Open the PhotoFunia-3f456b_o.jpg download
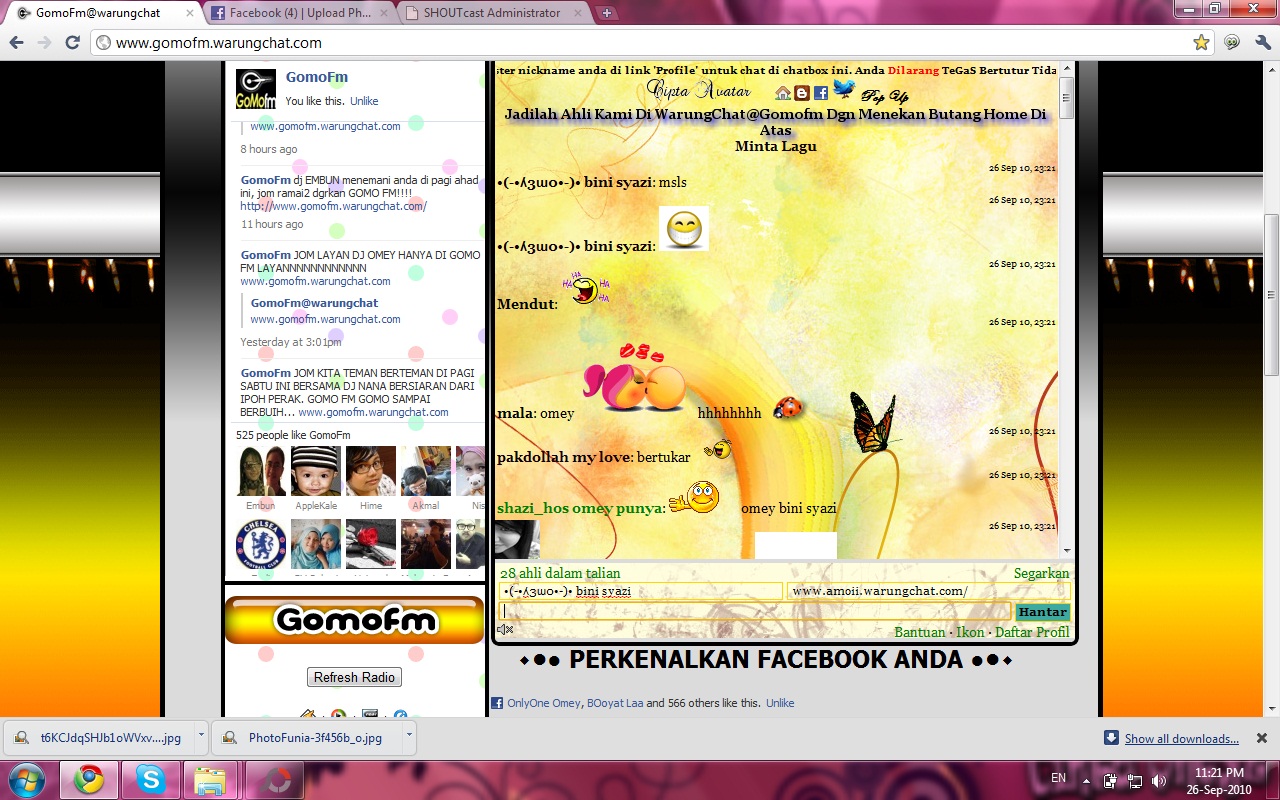Screen dimensions: 1280x800 pyautogui.click(x=305, y=738)
